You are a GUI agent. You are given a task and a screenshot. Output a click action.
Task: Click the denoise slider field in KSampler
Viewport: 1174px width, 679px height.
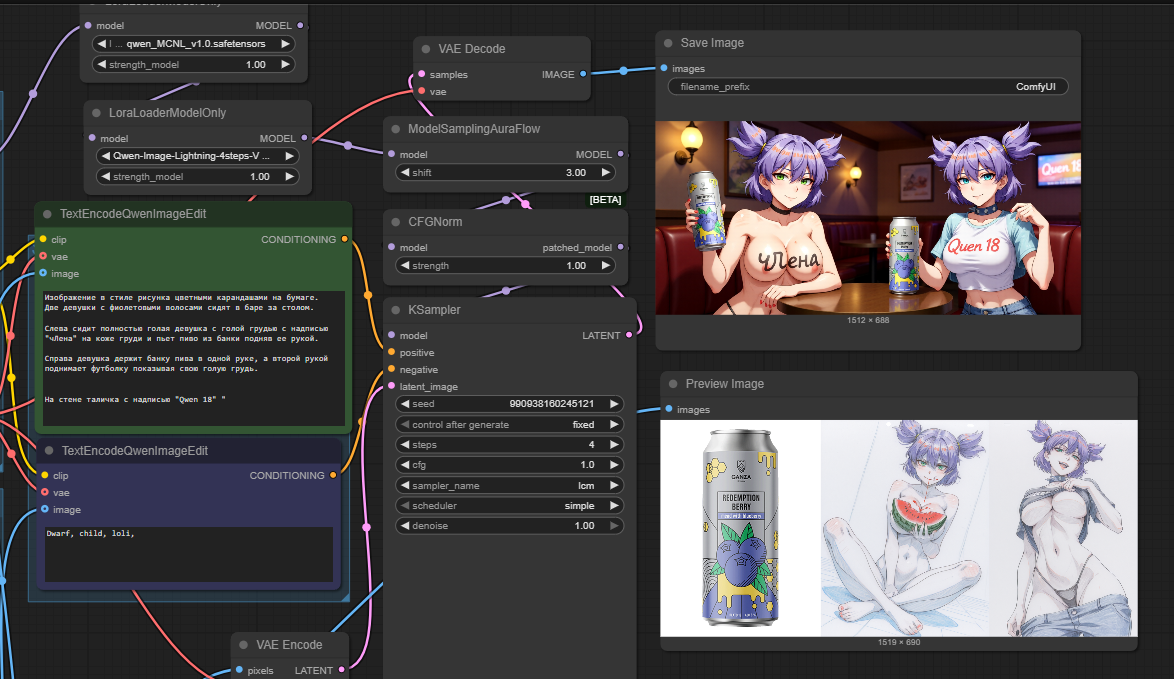tap(510, 526)
